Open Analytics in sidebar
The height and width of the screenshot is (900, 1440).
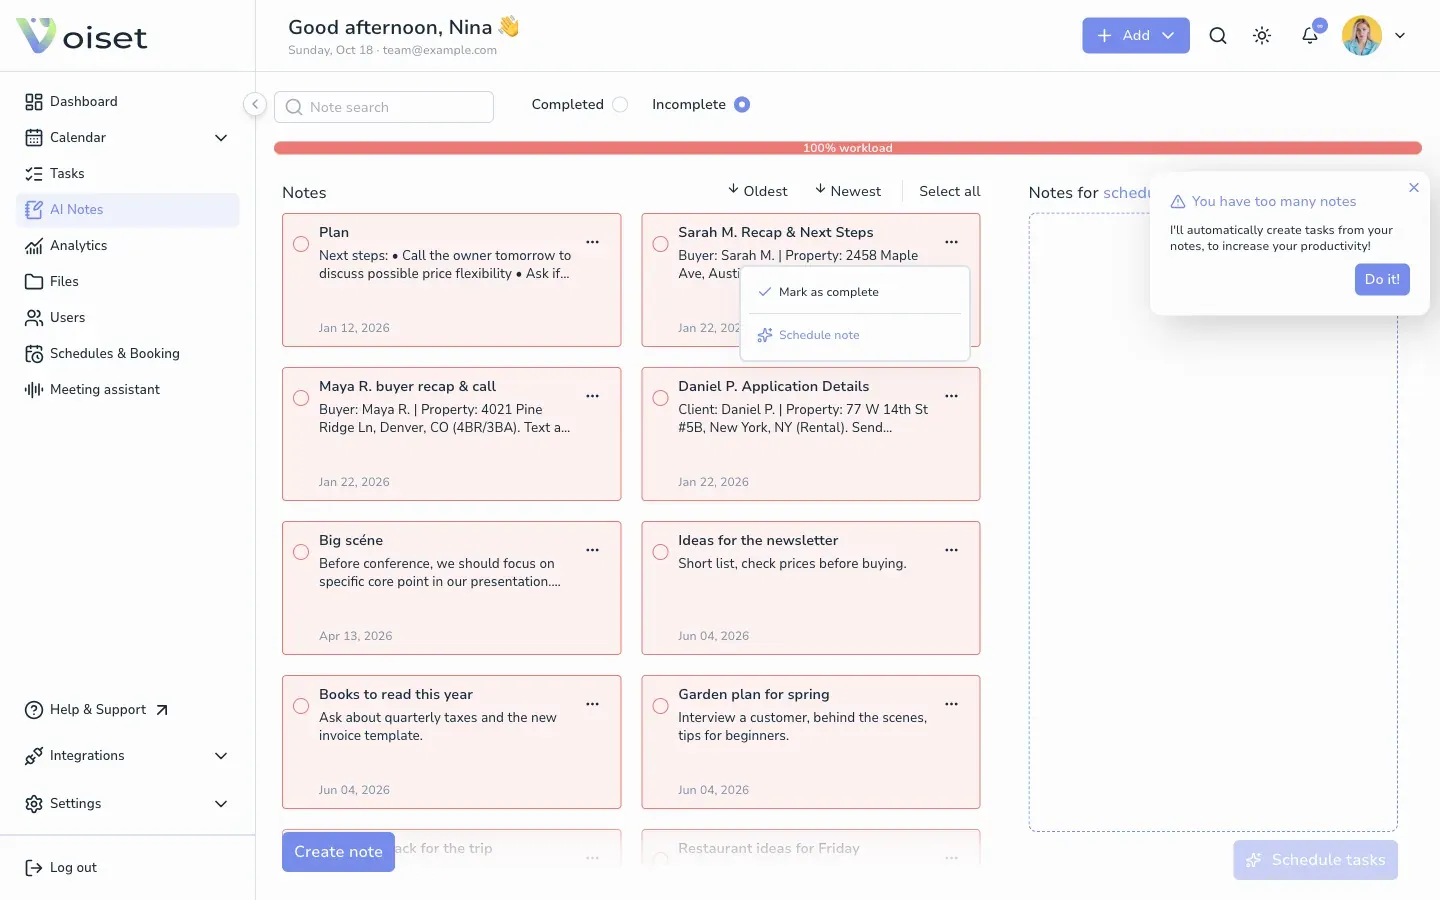(x=127, y=246)
